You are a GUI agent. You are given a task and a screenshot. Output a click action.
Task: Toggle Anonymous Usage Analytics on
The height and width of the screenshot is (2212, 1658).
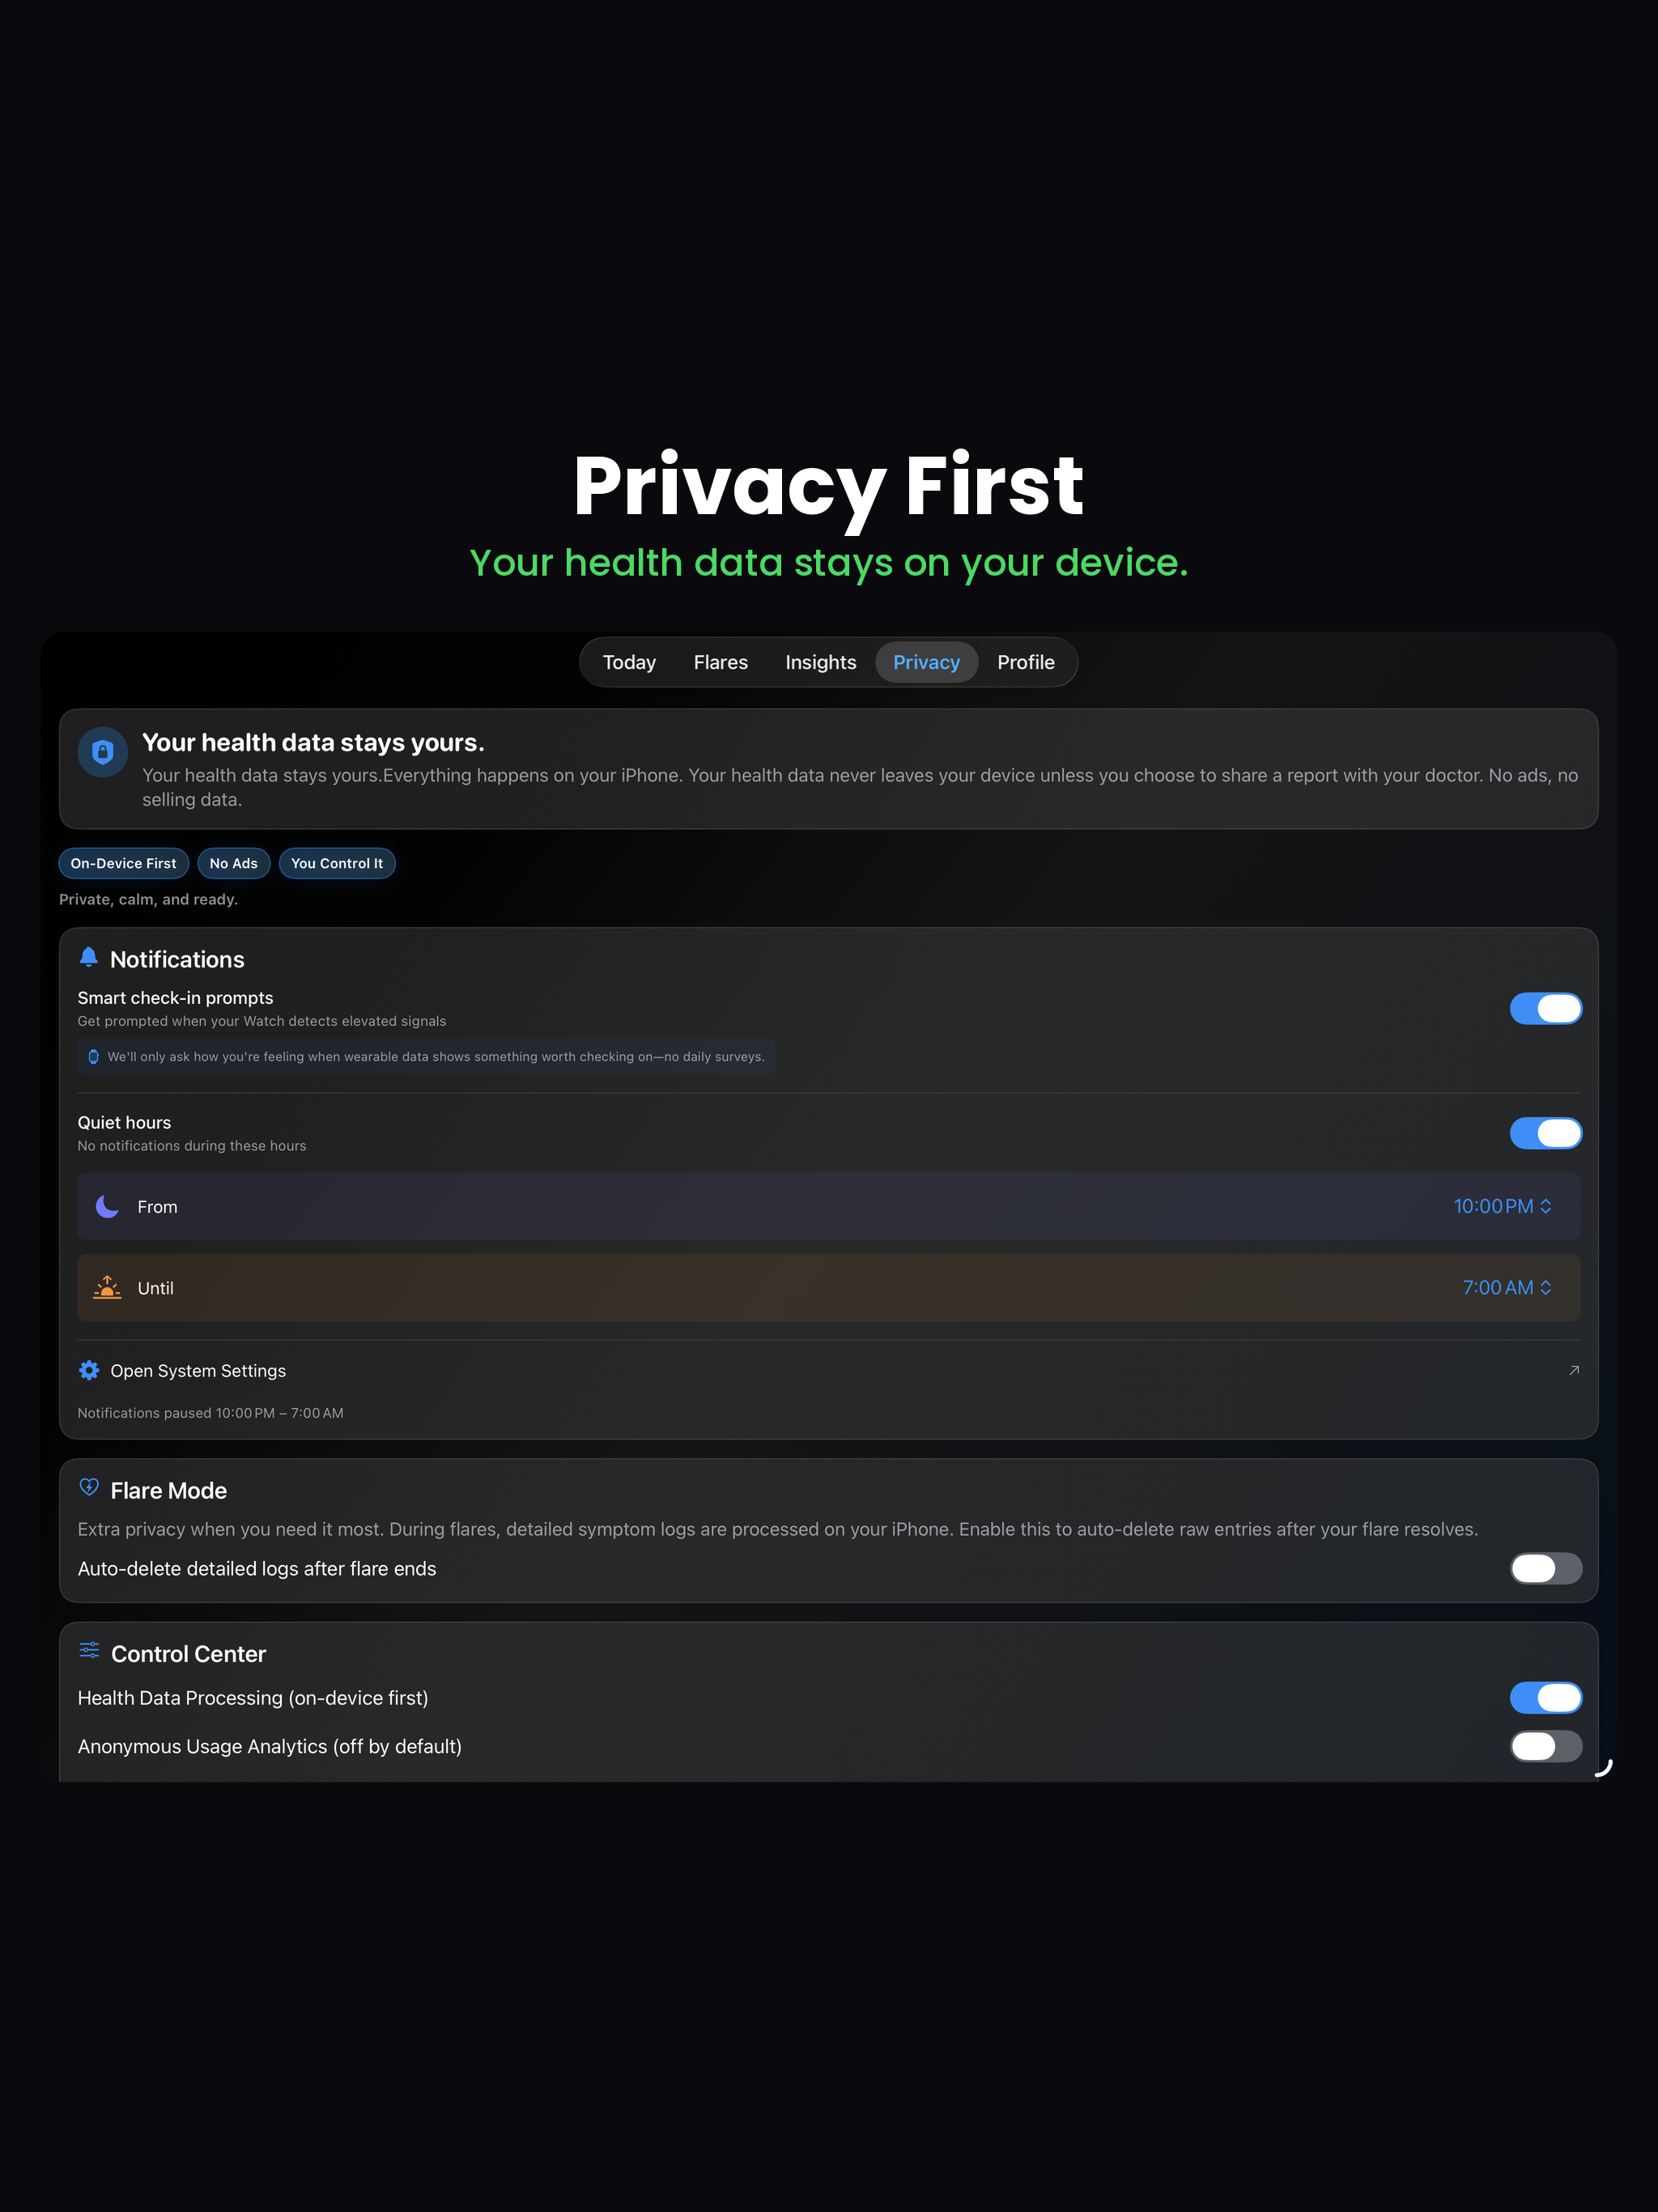pyautogui.click(x=1545, y=1746)
